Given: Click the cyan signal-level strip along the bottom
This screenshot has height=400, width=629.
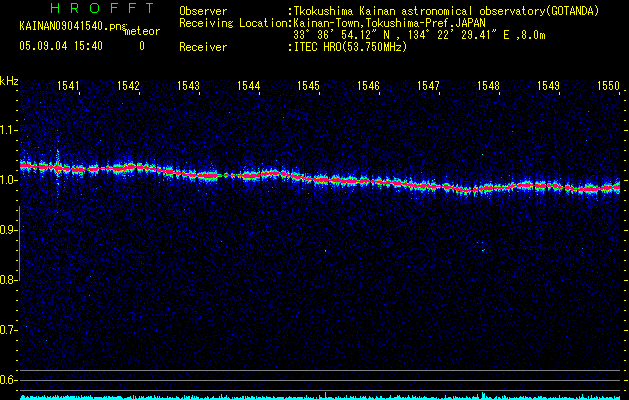Looking at the screenshot, I should point(320,397).
